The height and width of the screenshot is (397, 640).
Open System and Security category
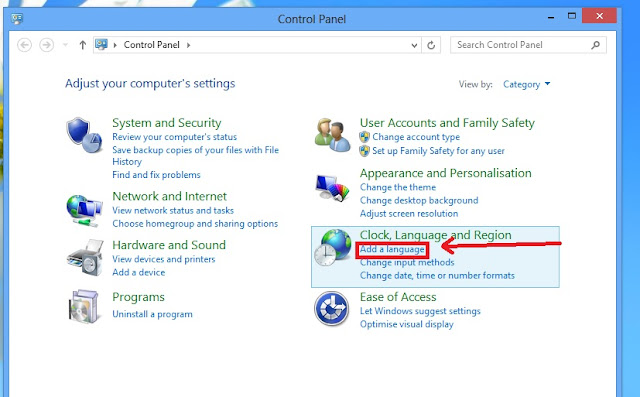click(167, 123)
